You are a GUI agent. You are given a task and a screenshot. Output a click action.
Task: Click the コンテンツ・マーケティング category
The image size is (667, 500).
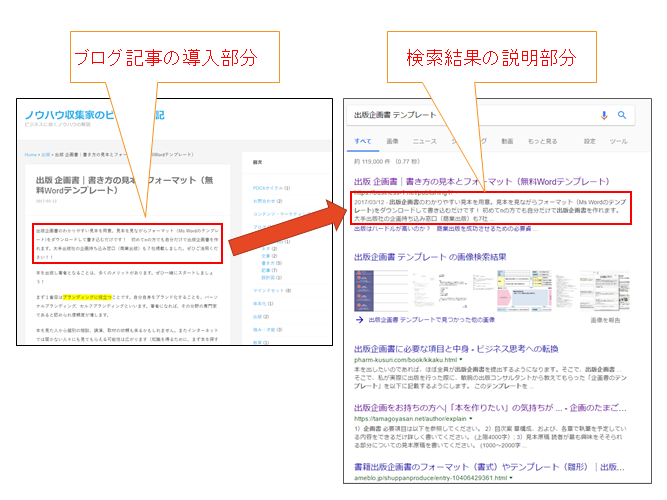(x=282, y=214)
